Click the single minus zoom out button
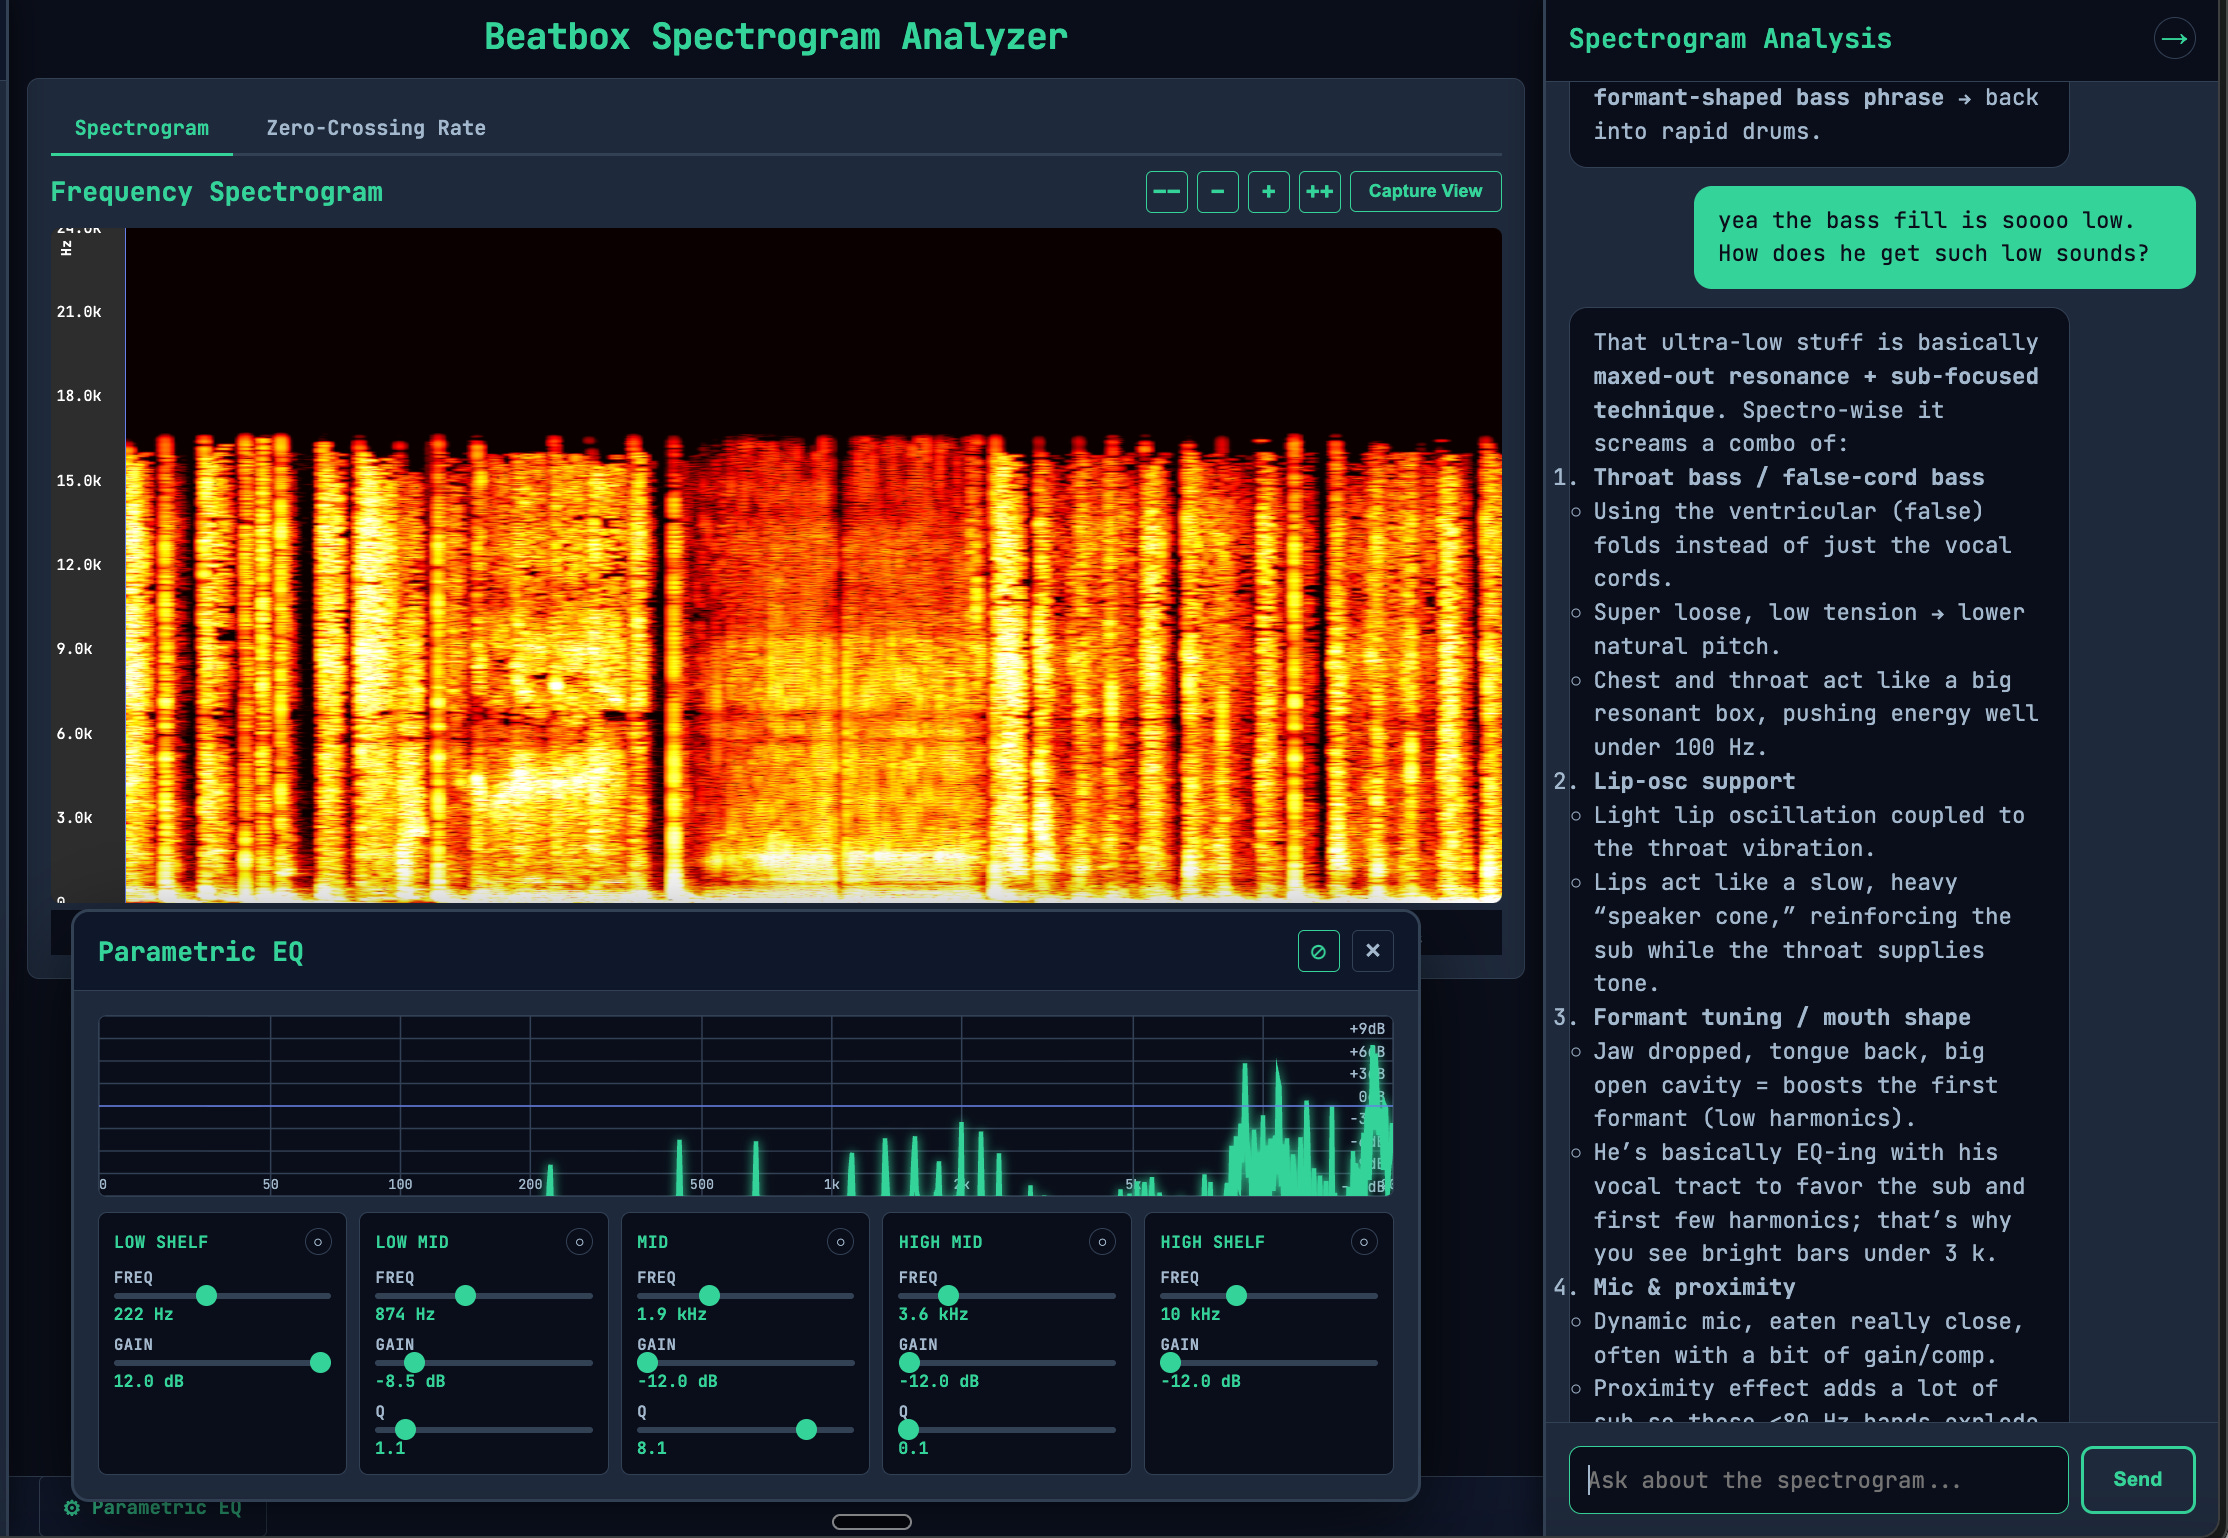2228x1538 pixels. (x=1217, y=191)
